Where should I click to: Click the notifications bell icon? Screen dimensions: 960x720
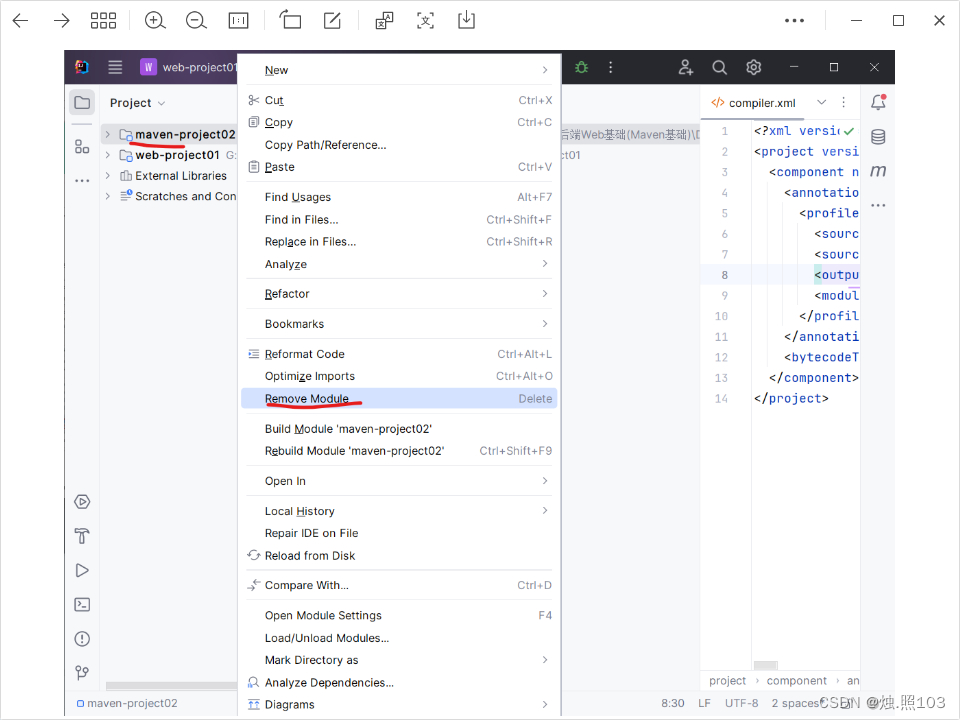click(878, 102)
